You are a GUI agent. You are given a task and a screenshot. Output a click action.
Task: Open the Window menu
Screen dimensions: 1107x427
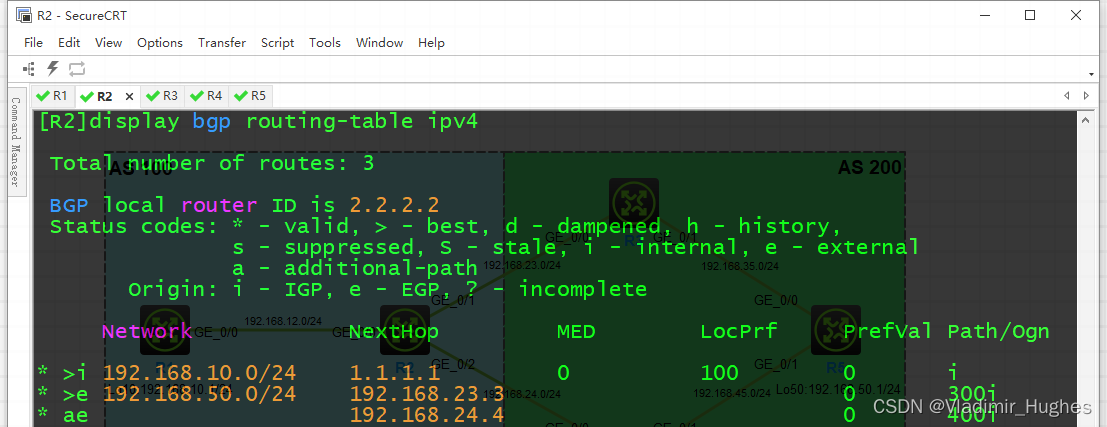coord(379,43)
